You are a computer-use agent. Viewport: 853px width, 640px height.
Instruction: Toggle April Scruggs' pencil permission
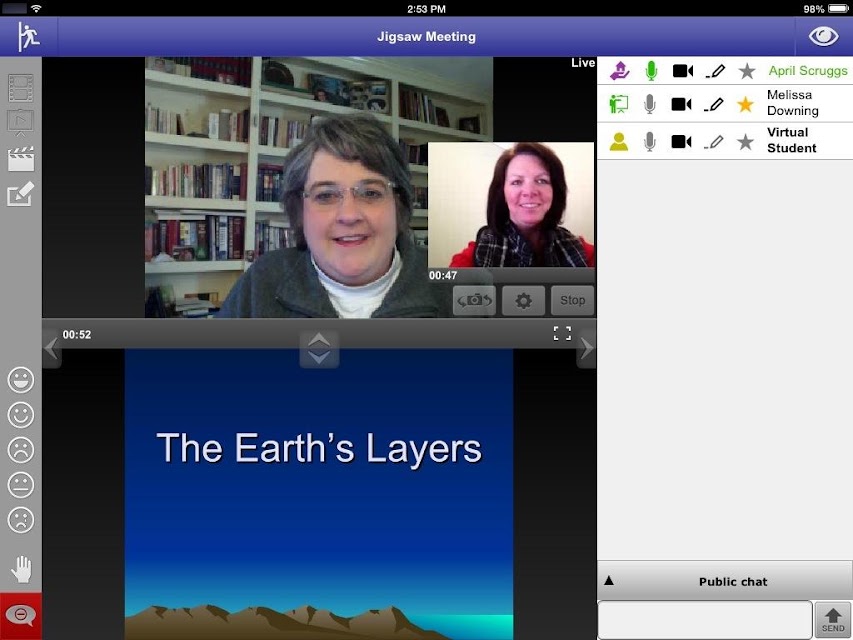tap(715, 71)
